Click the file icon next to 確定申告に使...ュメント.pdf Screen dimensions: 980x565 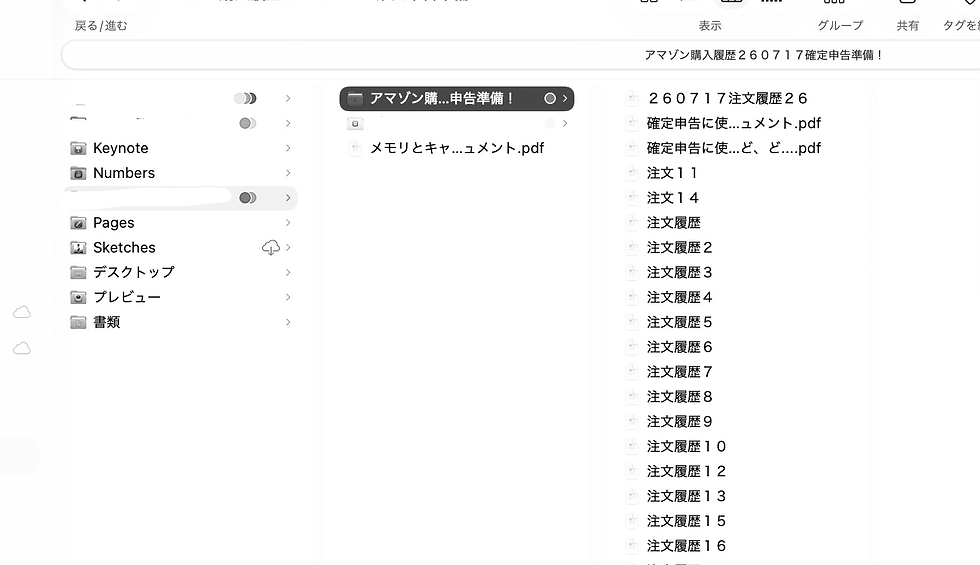pos(632,123)
